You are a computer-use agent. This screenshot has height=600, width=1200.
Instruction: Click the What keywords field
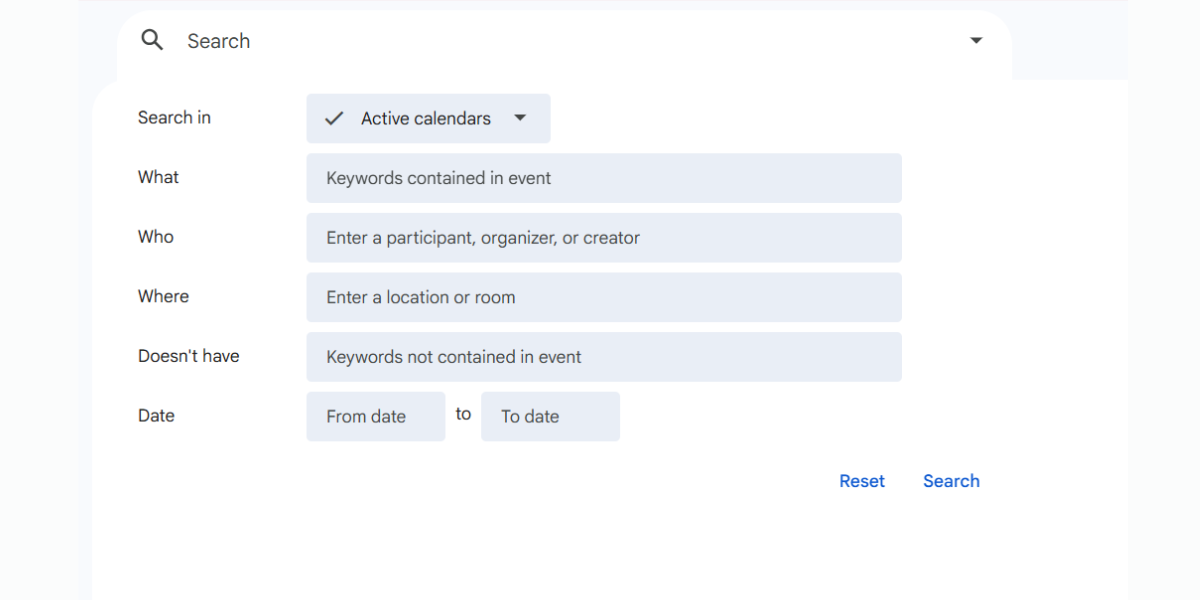(603, 177)
